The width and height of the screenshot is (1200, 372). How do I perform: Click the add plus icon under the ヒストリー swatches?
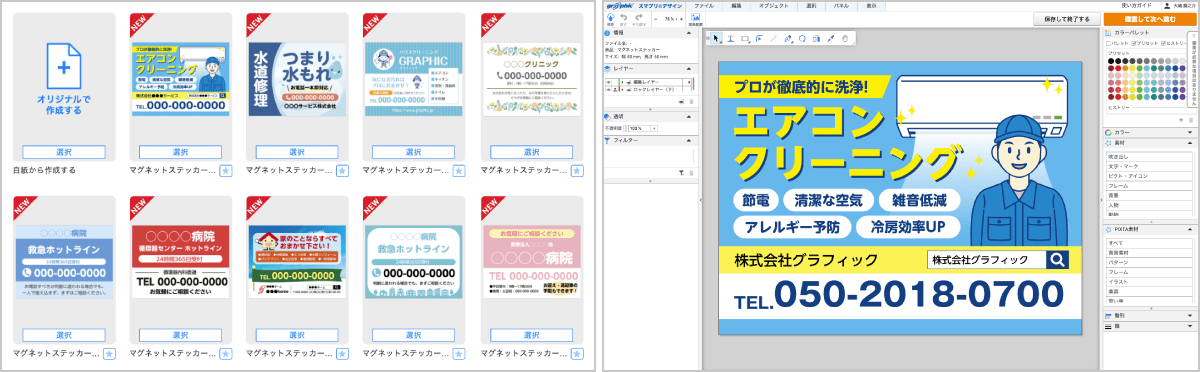coord(1181,120)
